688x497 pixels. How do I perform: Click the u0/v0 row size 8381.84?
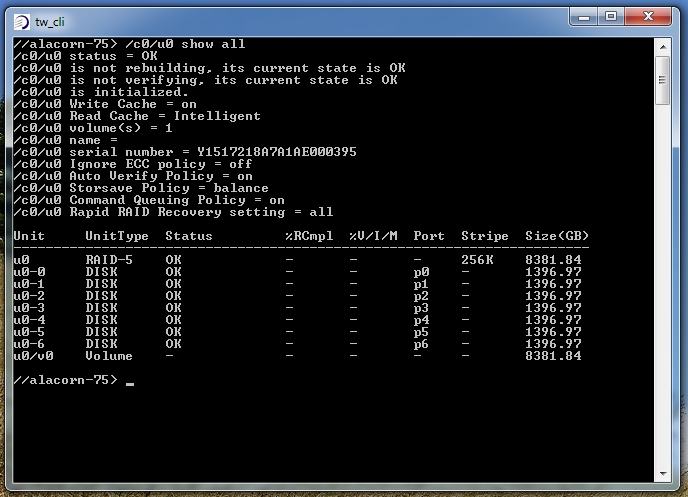coord(553,356)
